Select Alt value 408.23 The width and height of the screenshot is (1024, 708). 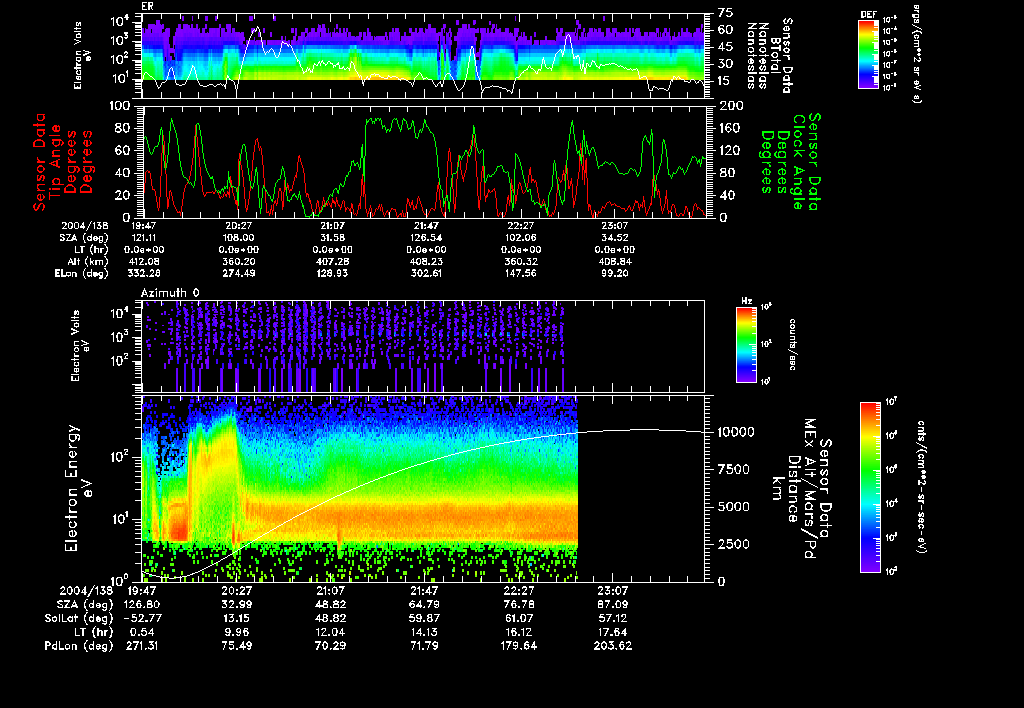pyautogui.click(x=427, y=261)
